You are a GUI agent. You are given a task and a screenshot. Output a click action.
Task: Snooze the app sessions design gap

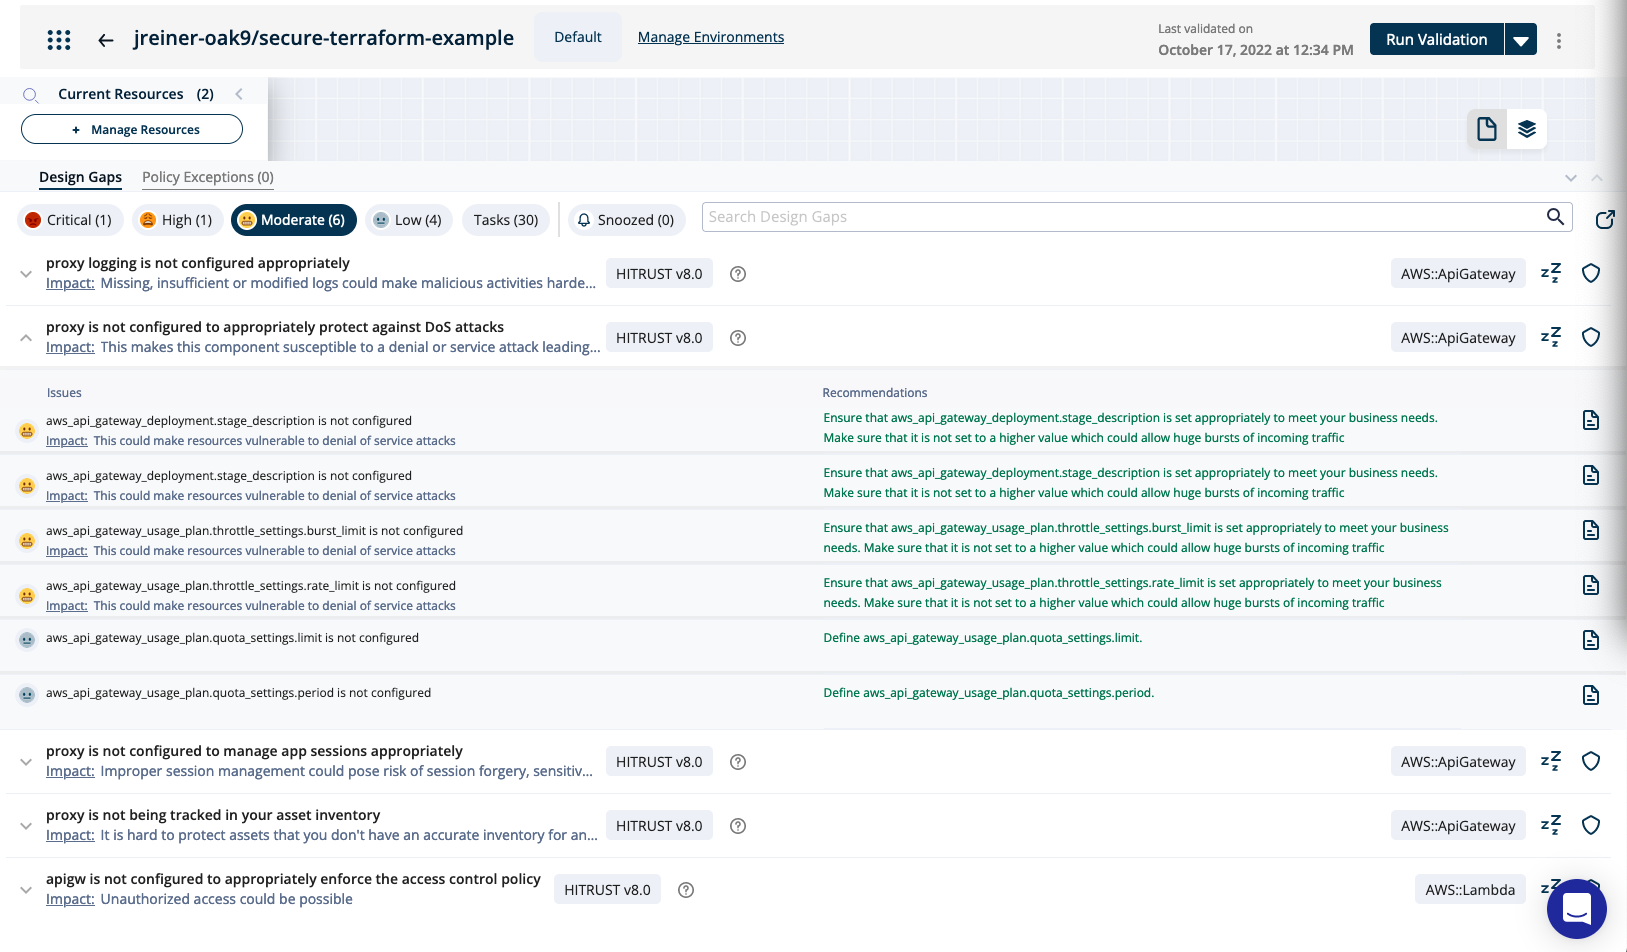(1551, 761)
